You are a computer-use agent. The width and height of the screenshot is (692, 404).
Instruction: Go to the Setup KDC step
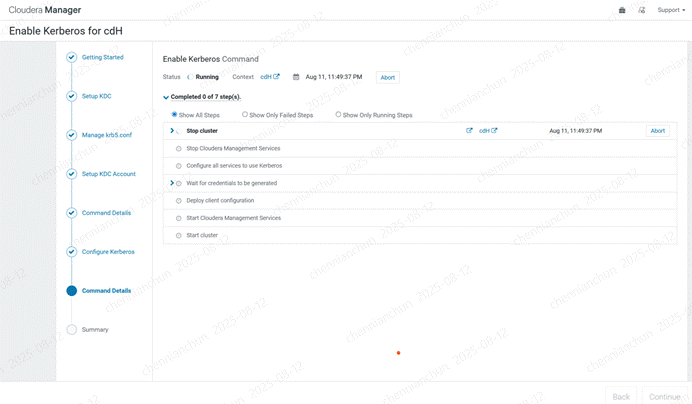(x=97, y=96)
